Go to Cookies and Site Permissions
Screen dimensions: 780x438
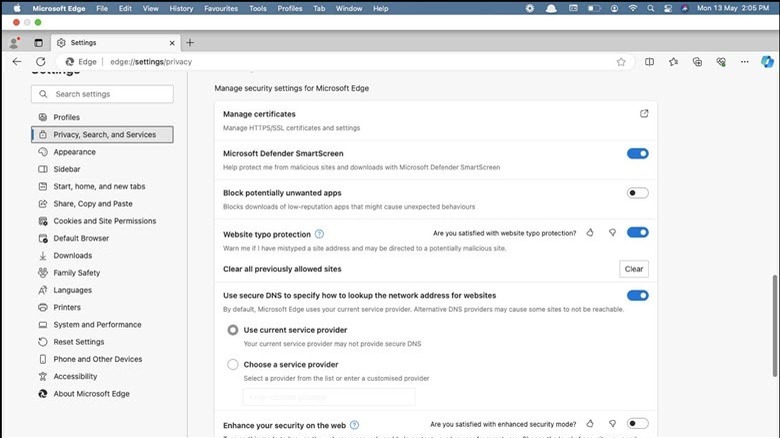coord(104,221)
